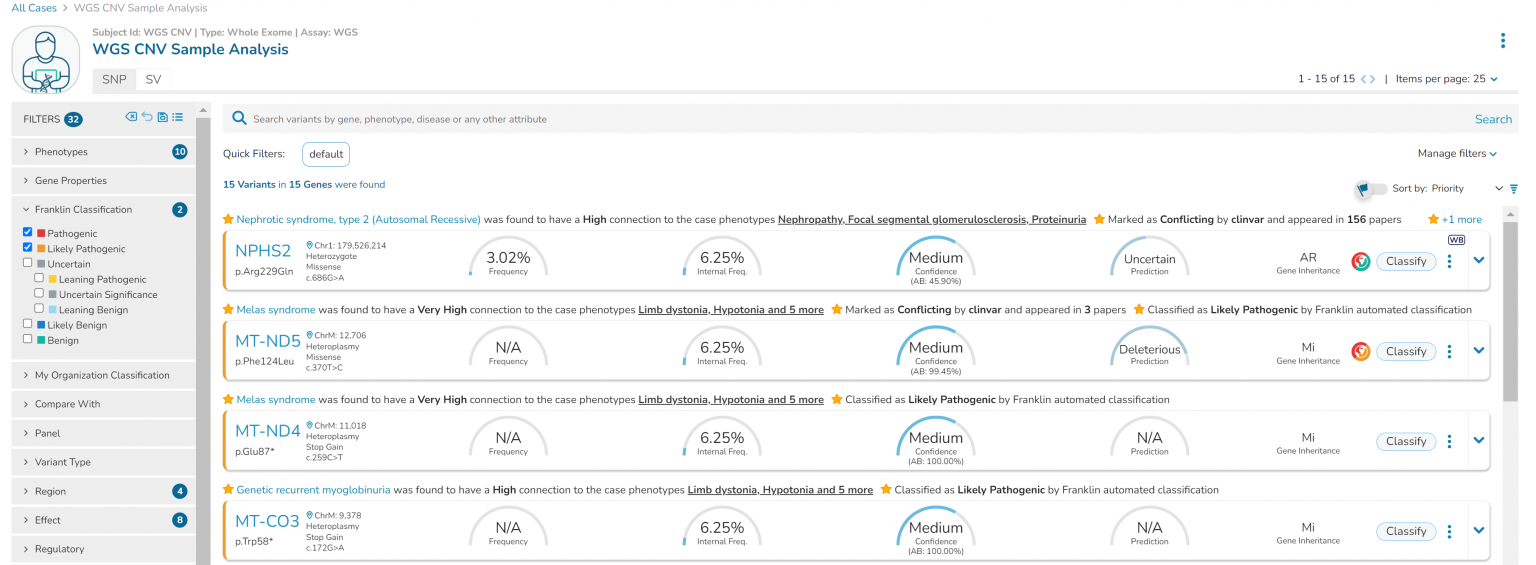Save the current filter set via disk icon
This screenshot has height=565, width=1536.
point(162,117)
